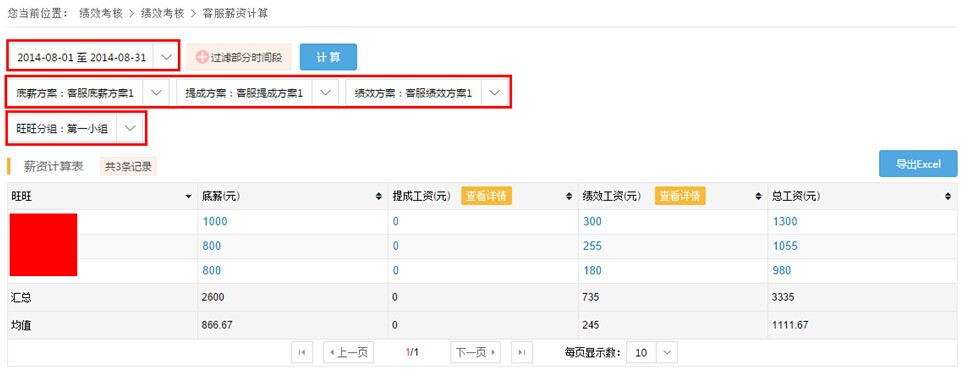Click 查看详情 beside 绩效工资
This screenshot has width=964, height=372.
(x=680, y=196)
